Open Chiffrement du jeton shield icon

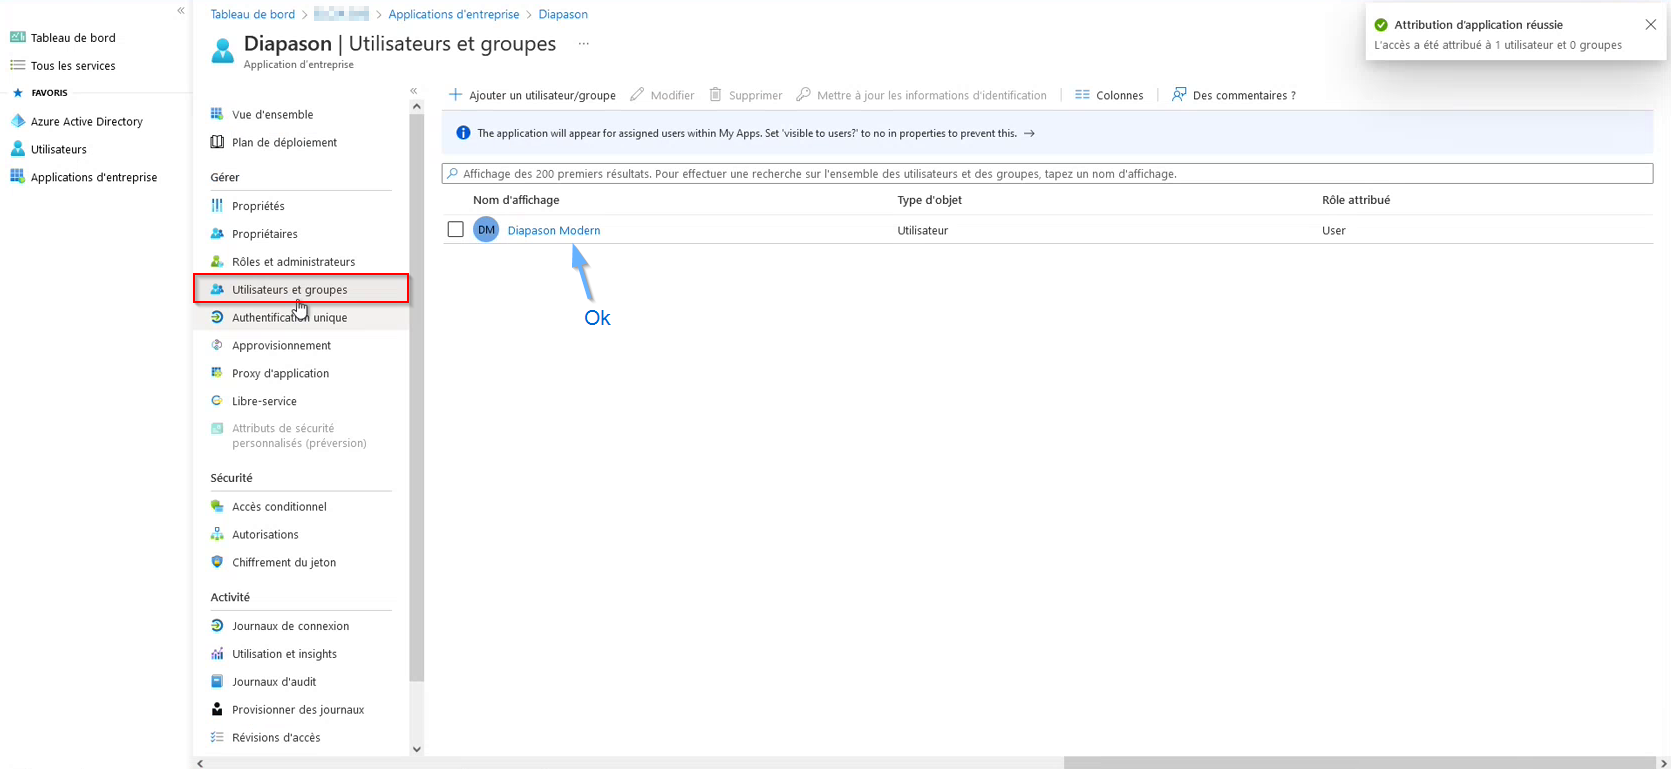[x=217, y=562]
